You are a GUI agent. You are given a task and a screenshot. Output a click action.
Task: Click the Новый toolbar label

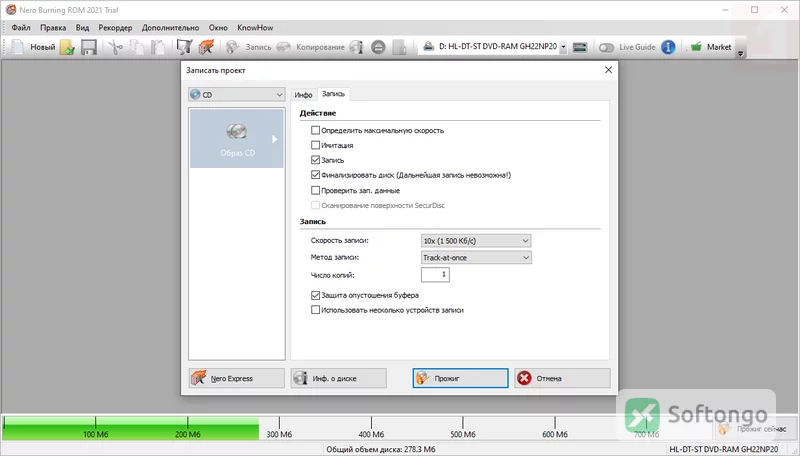coord(42,47)
